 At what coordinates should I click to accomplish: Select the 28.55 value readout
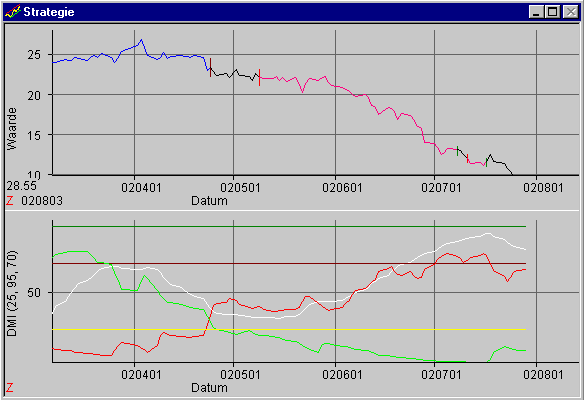click(x=21, y=186)
